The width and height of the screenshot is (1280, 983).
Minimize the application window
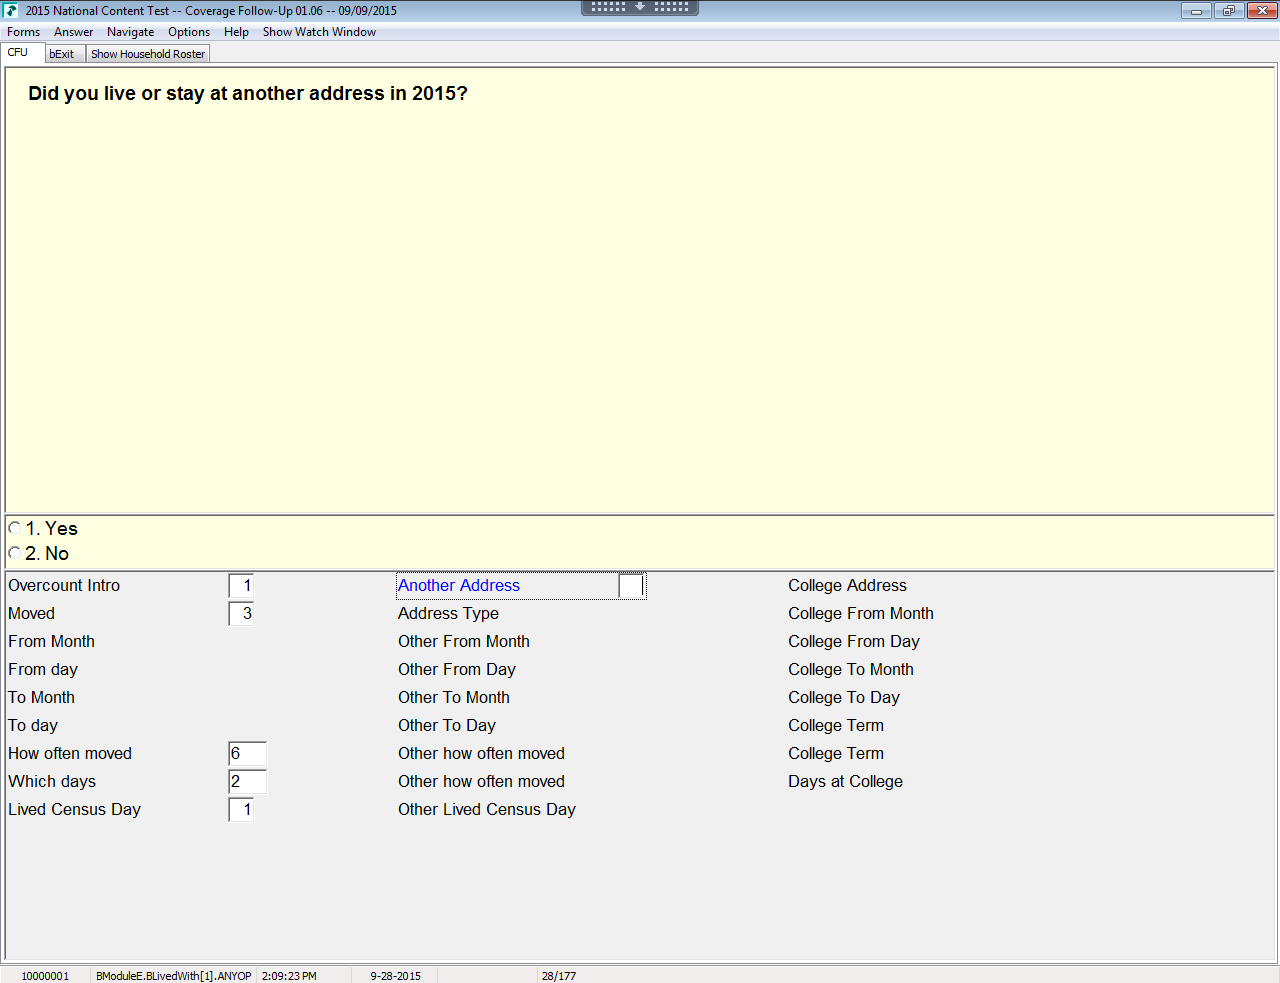tap(1196, 11)
